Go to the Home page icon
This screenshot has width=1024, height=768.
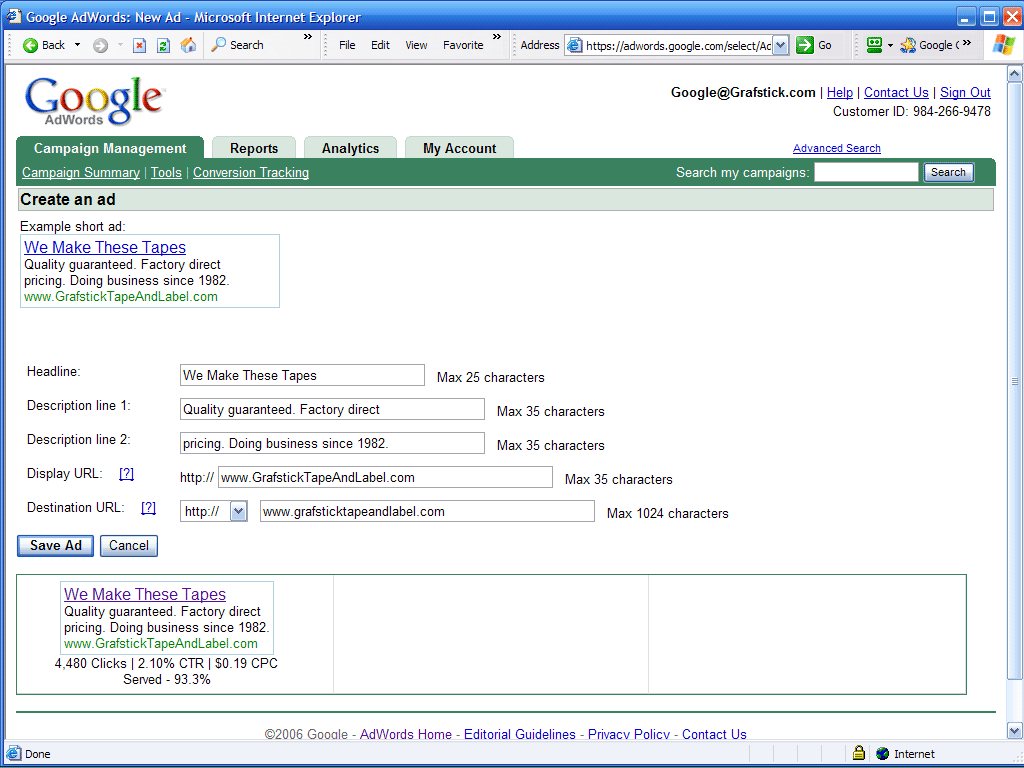pos(188,45)
